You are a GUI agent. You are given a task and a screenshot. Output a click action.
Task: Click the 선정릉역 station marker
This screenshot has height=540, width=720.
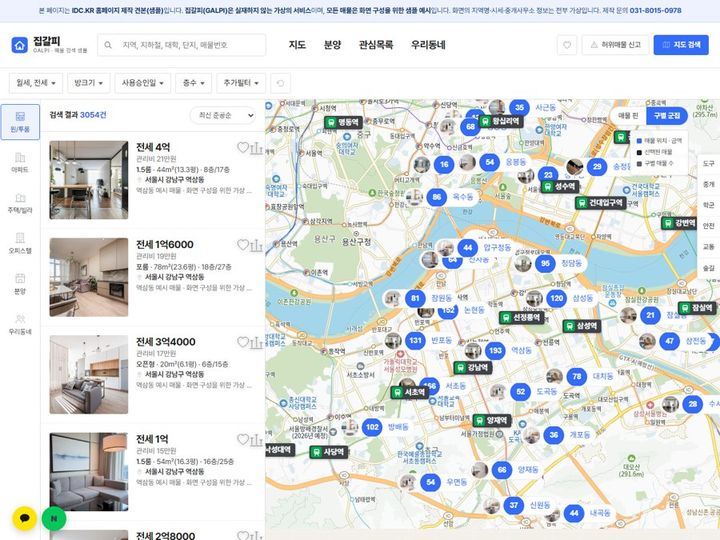(x=522, y=317)
